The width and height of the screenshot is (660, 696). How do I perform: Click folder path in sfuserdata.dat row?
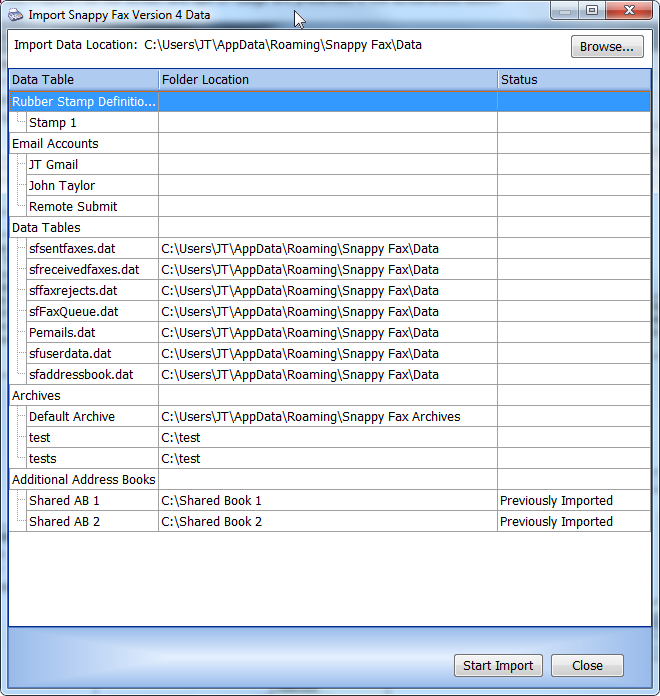[x=300, y=353]
